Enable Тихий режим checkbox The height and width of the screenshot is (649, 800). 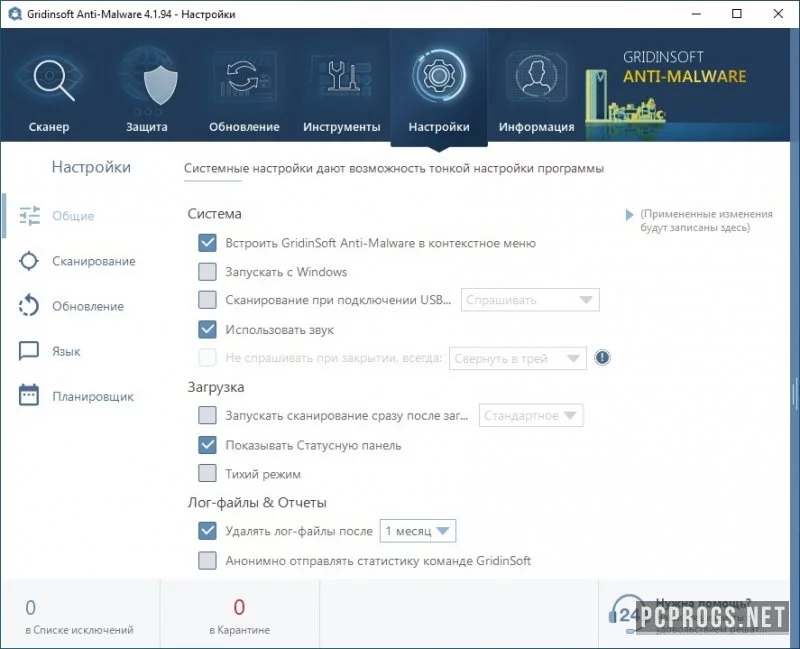click(207, 473)
